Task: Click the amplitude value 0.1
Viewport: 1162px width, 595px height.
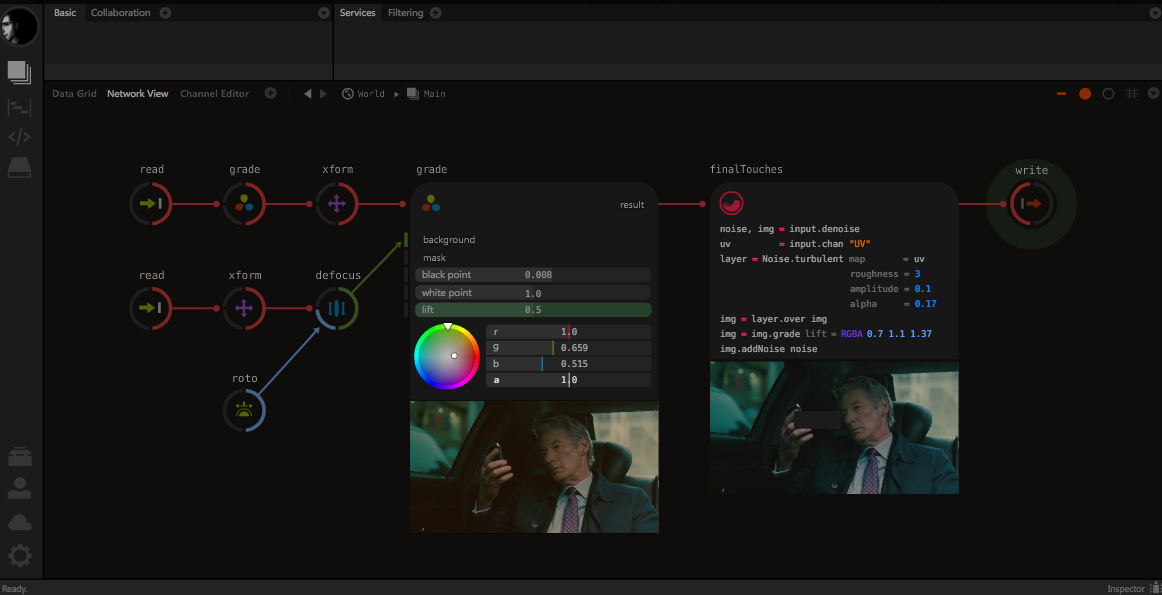Action: 923,289
